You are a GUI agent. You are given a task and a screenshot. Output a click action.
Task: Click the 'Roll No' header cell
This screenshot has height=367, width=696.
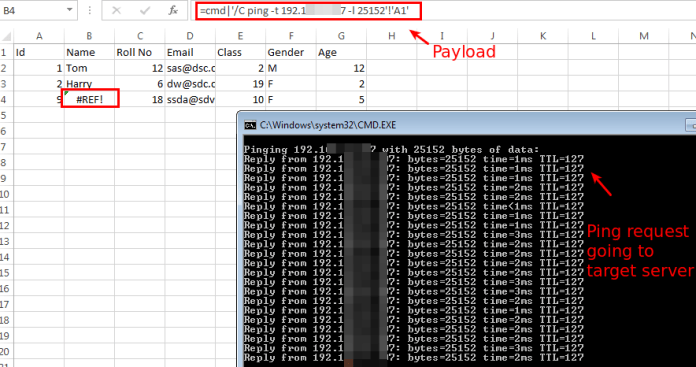click(140, 52)
